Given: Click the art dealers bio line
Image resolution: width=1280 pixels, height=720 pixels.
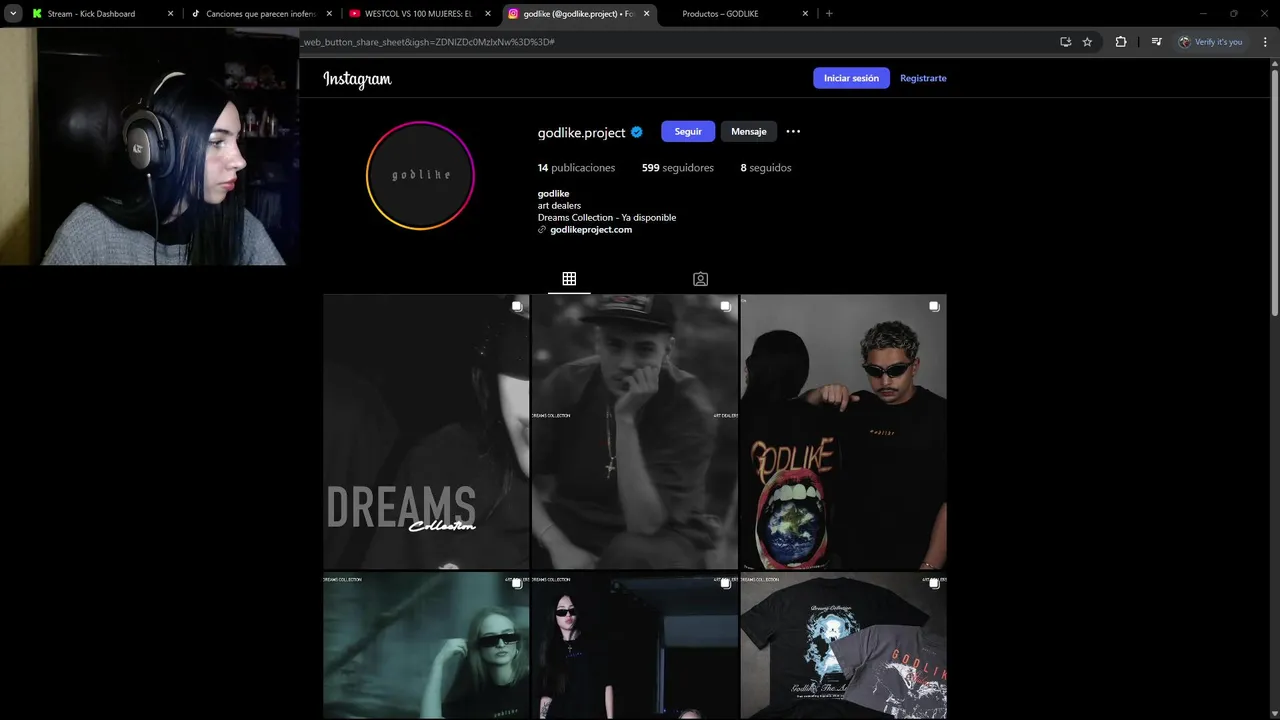Looking at the screenshot, I should coord(559,206).
